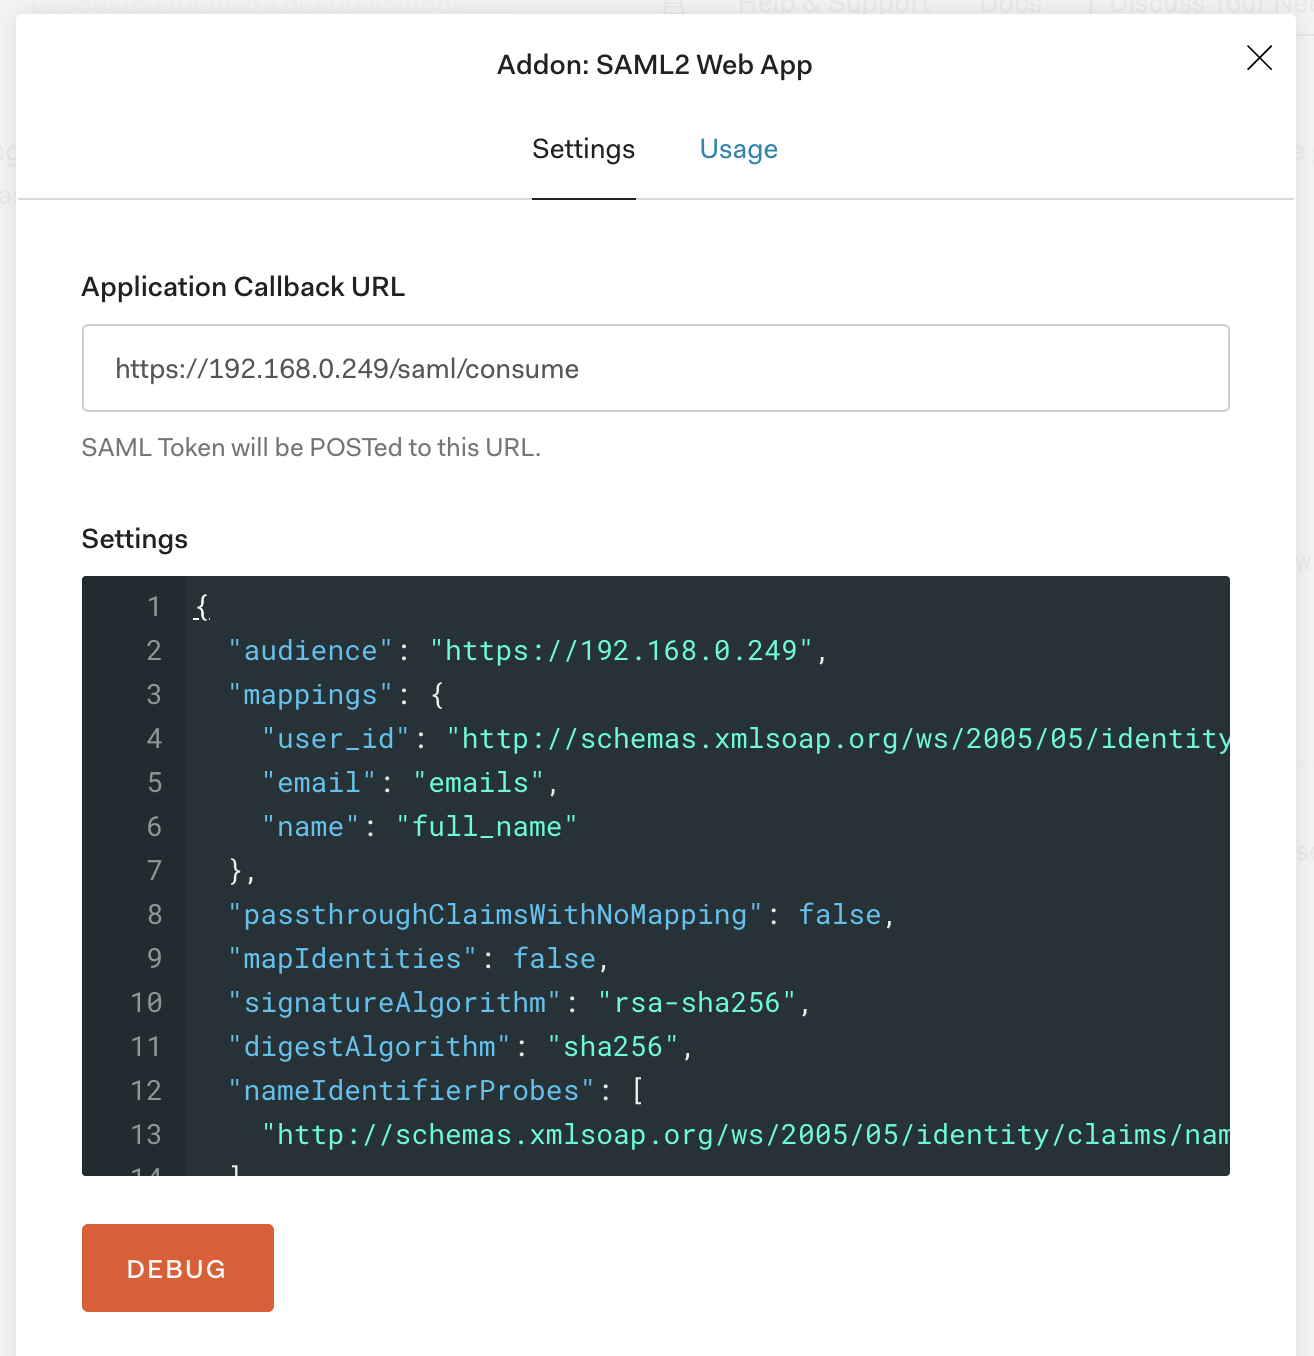The image size is (1314, 1356).
Task: Close the SAML2 Web App addon dialog
Action: [1259, 58]
